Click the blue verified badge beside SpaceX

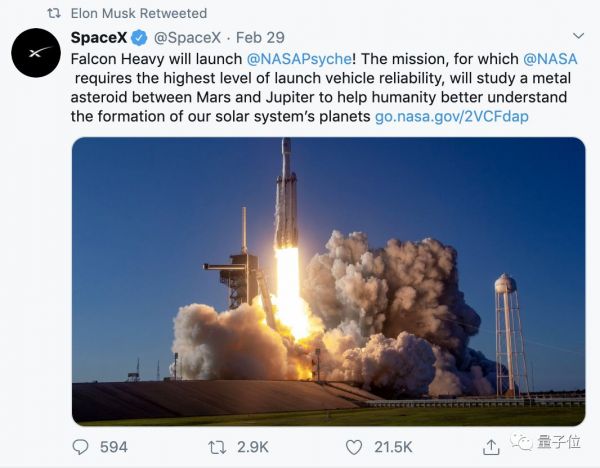click(141, 39)
